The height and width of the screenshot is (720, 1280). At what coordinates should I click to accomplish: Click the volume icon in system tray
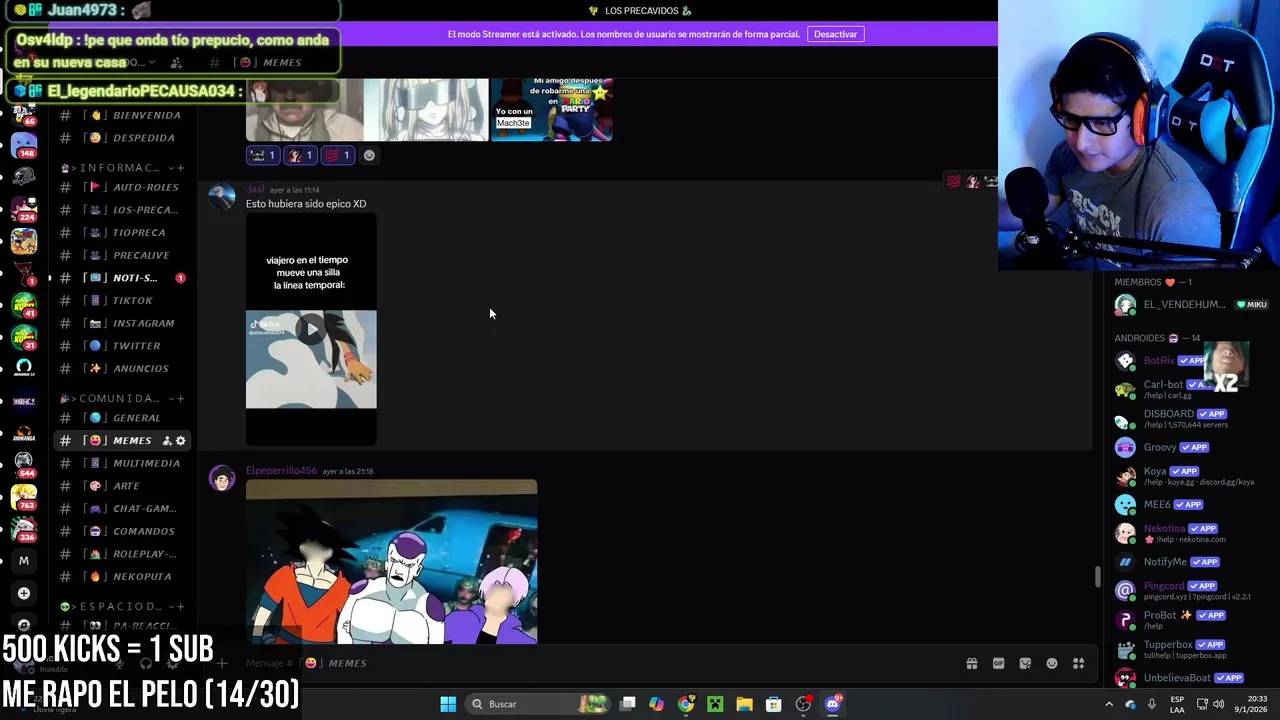(1218, 704)
